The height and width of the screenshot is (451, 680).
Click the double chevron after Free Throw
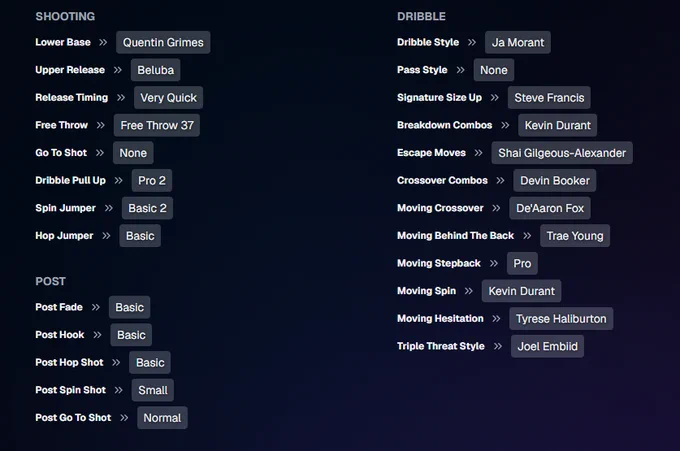[x=101, y=125]
